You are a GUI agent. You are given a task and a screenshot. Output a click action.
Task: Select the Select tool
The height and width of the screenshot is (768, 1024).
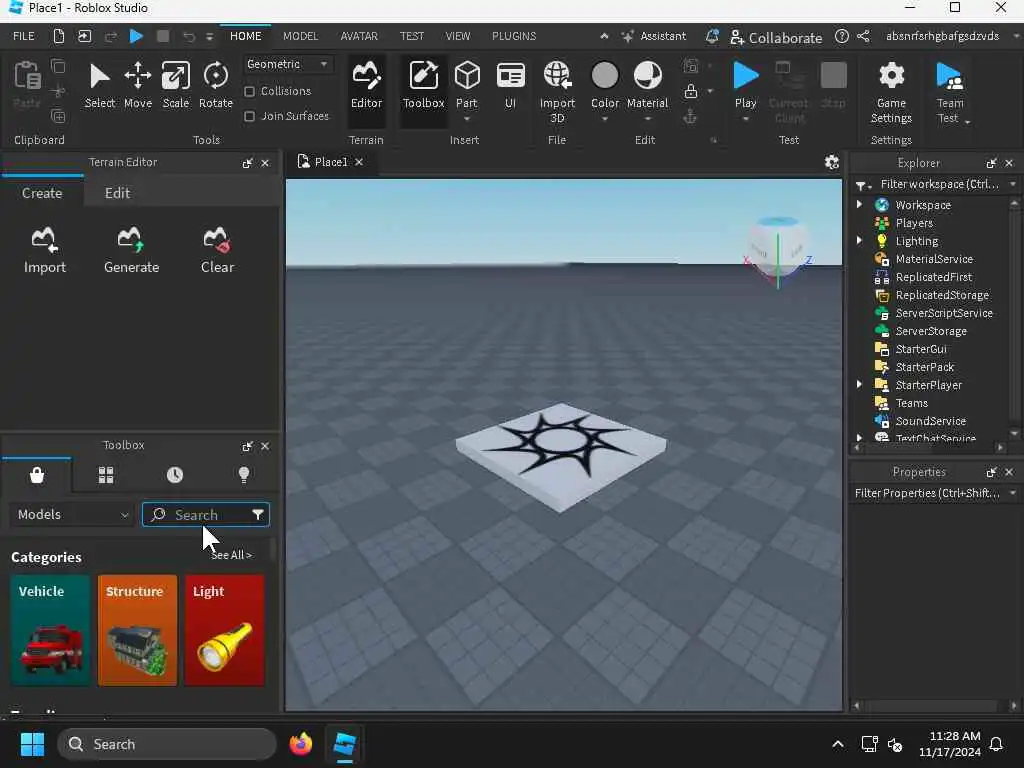99,86
